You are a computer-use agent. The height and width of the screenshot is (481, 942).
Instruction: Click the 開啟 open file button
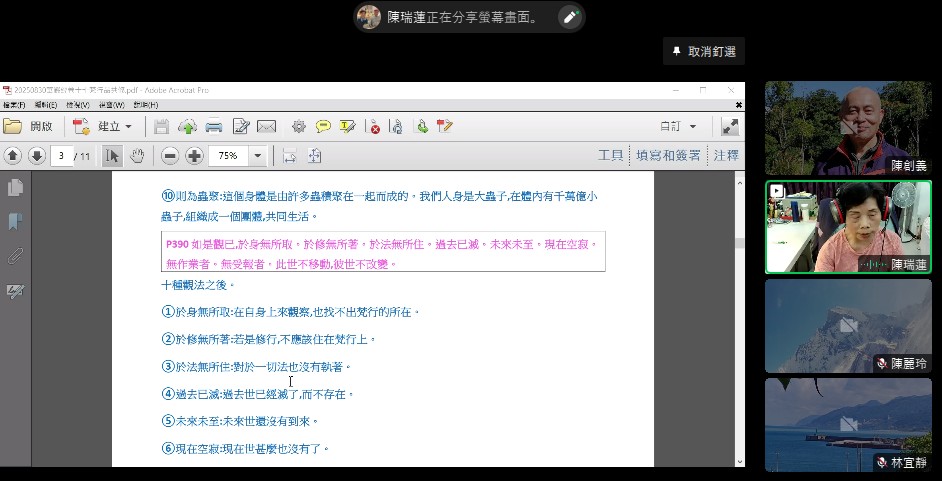pos(29,127)
